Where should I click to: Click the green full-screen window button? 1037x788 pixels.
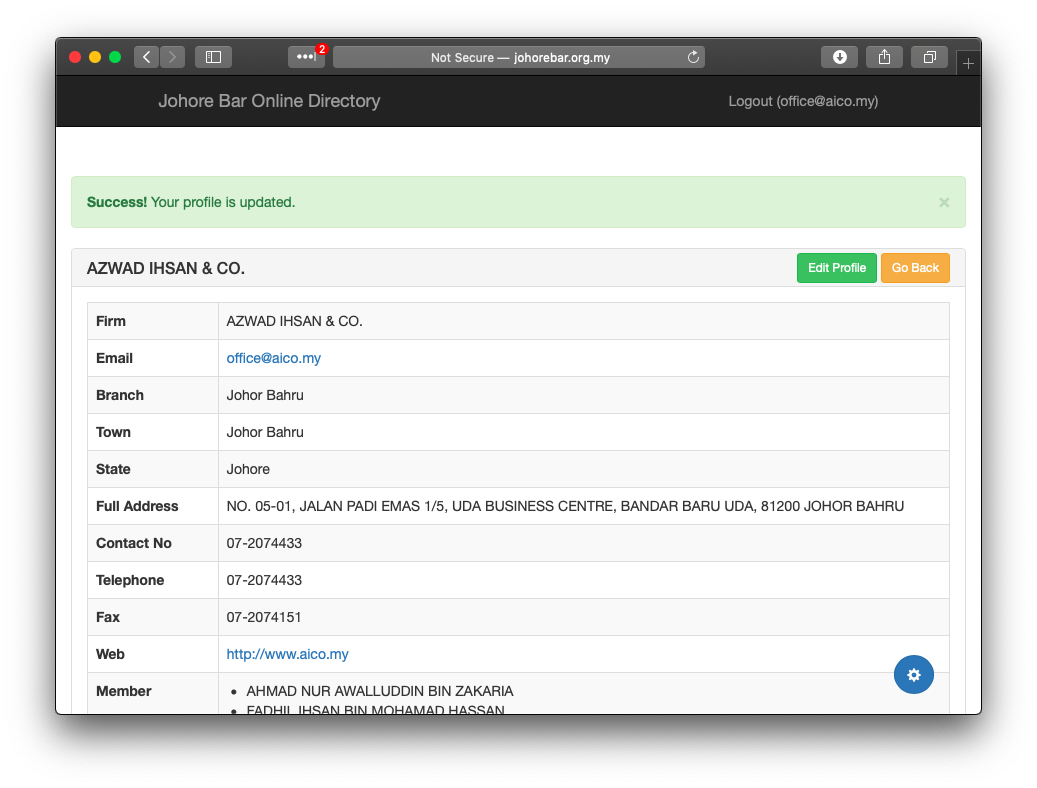pyautogui.click(x=115, y=57)
